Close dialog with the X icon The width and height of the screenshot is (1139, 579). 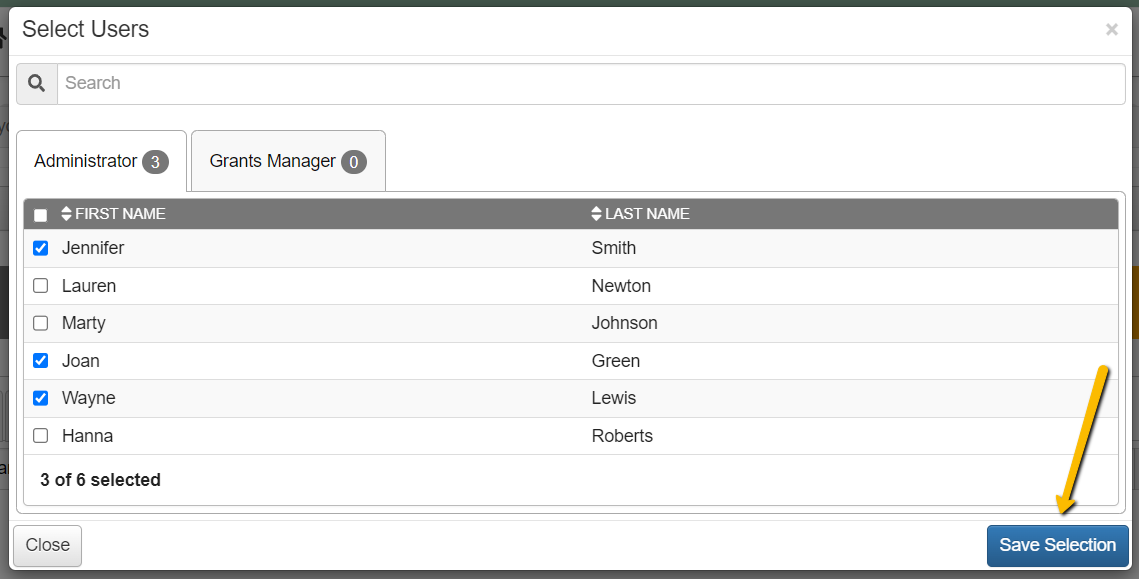[x=1111, y=30]
